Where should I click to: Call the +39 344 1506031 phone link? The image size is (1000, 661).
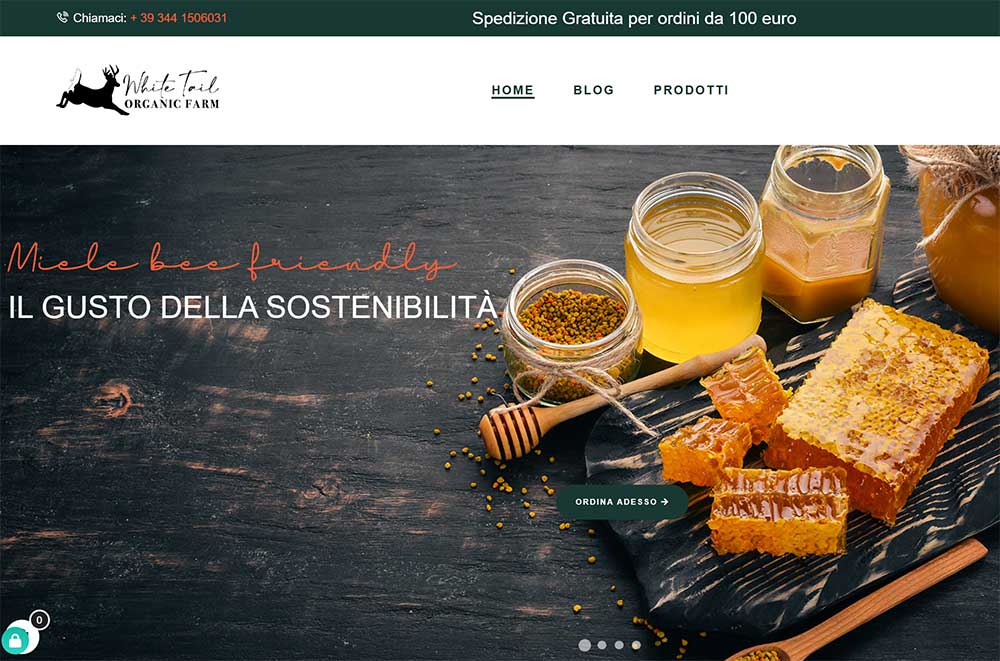point(179,18)
